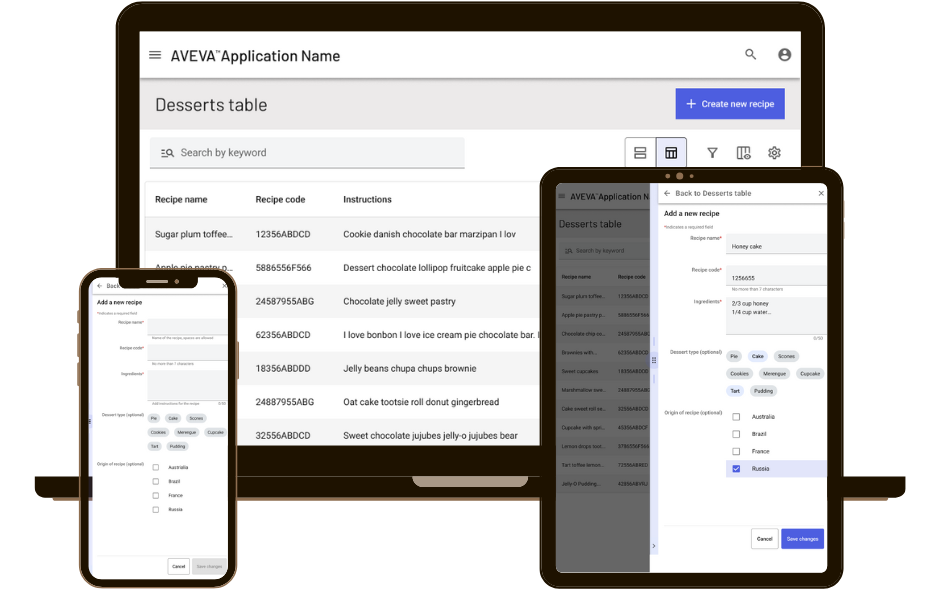The width and height of the screenshot is (940, 591).
Task: Select the Cake chip on phone
Action: pyautogui.click(x=173, y=418)
